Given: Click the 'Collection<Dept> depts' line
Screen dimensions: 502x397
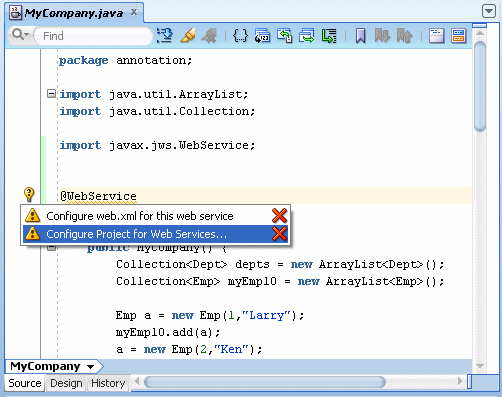Looking at the screenshot, I should pos(280,264).
